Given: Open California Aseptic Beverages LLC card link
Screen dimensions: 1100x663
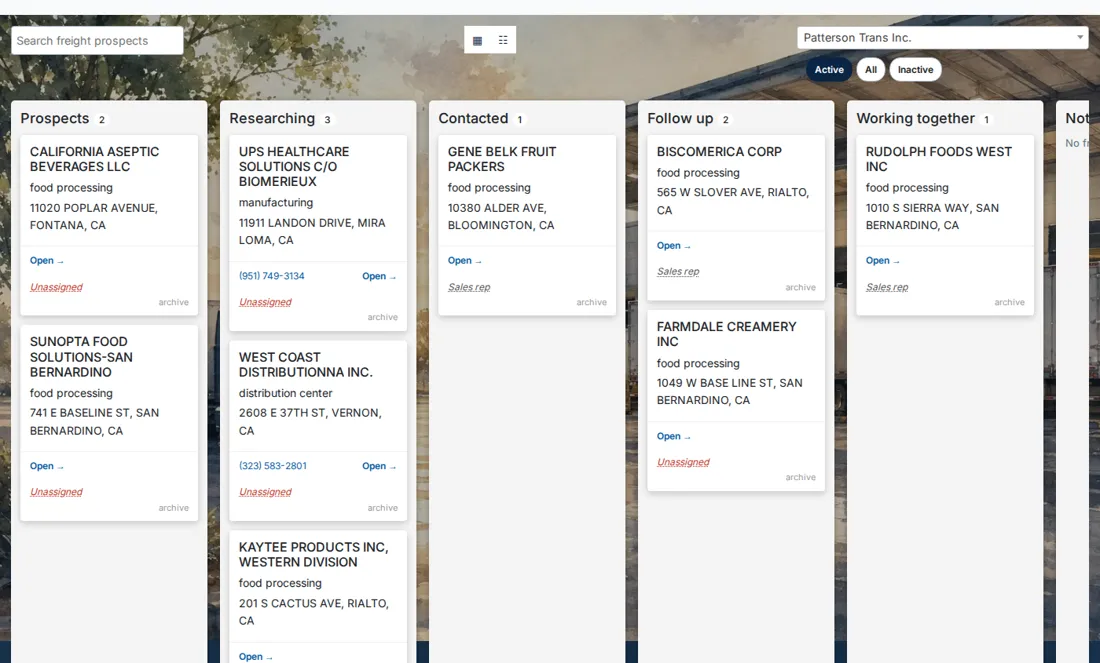Looking at the screenshot, I should pos(46,260).
